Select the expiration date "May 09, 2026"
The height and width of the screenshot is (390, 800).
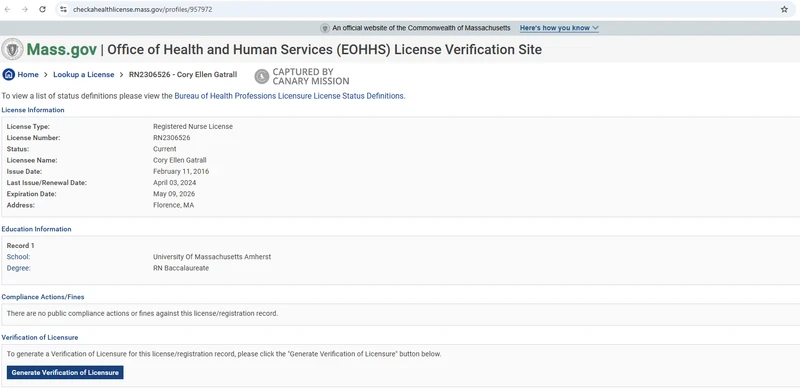174,194
